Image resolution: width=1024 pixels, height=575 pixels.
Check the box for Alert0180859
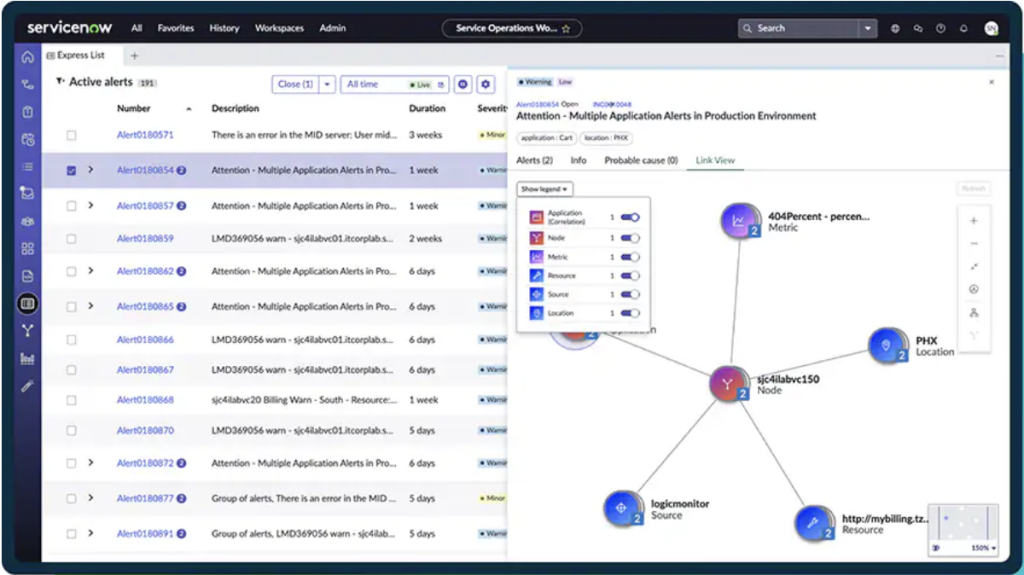71,238
